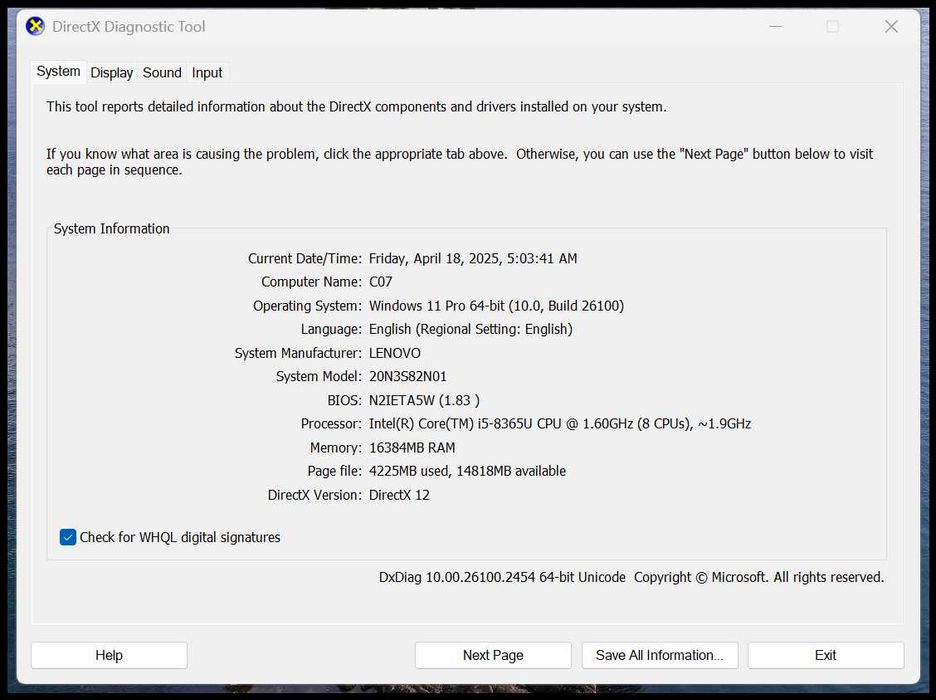Uncheck Check for WHQL digital signatures
The height and width of the screenshot is (700, 936).
68,537
